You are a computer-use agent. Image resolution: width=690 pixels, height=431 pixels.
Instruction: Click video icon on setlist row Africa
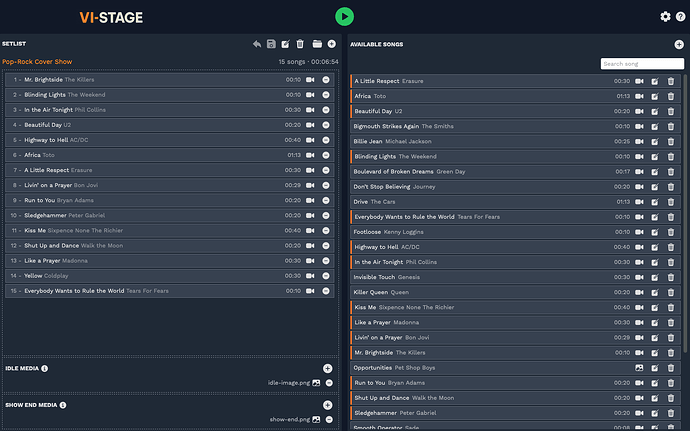310,155
